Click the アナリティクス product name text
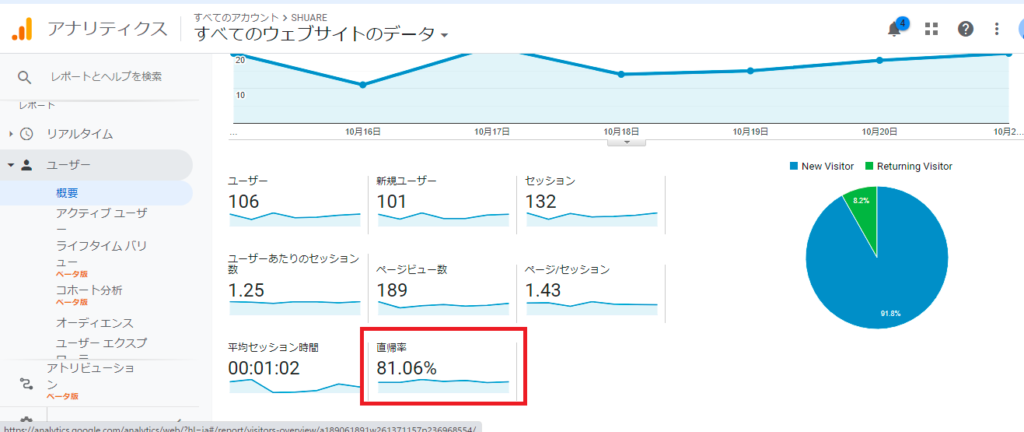This screenshot has width=1024, height=432. click(107, 29)
